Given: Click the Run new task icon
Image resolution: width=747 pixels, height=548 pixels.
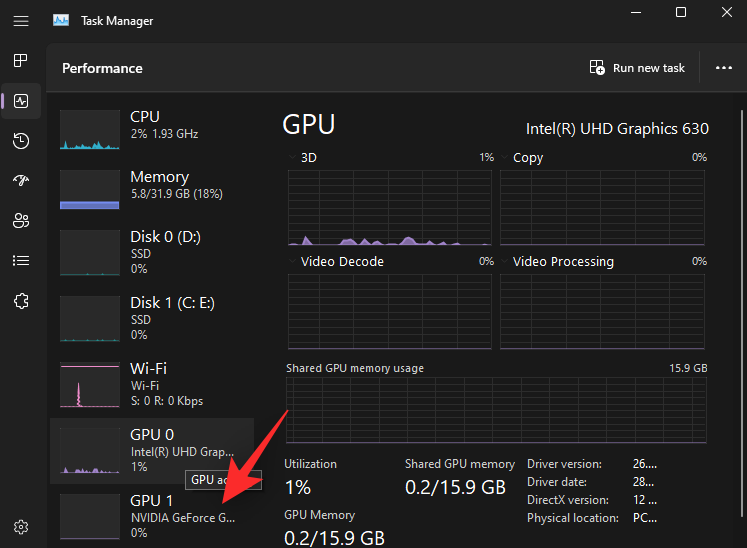Looking at the screenshot, I should 597,68.
